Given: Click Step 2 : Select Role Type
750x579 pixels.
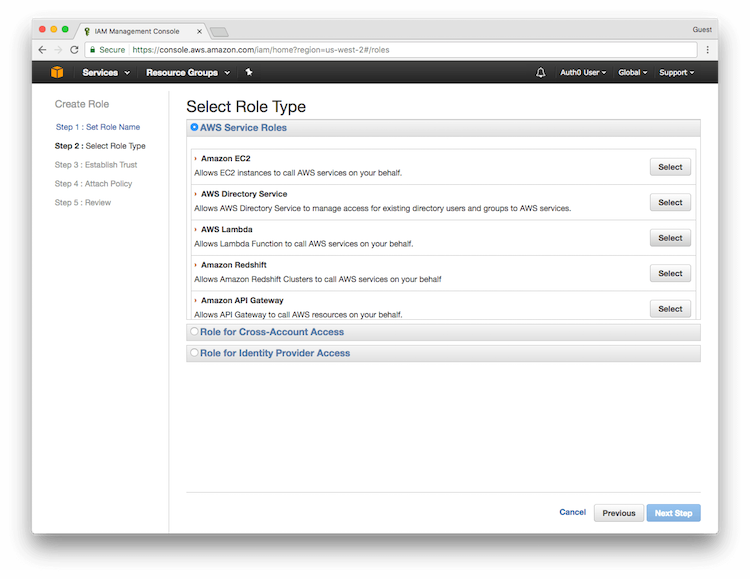Looking at the screenshot, I should pyautogui.click(x=100, y=146).
